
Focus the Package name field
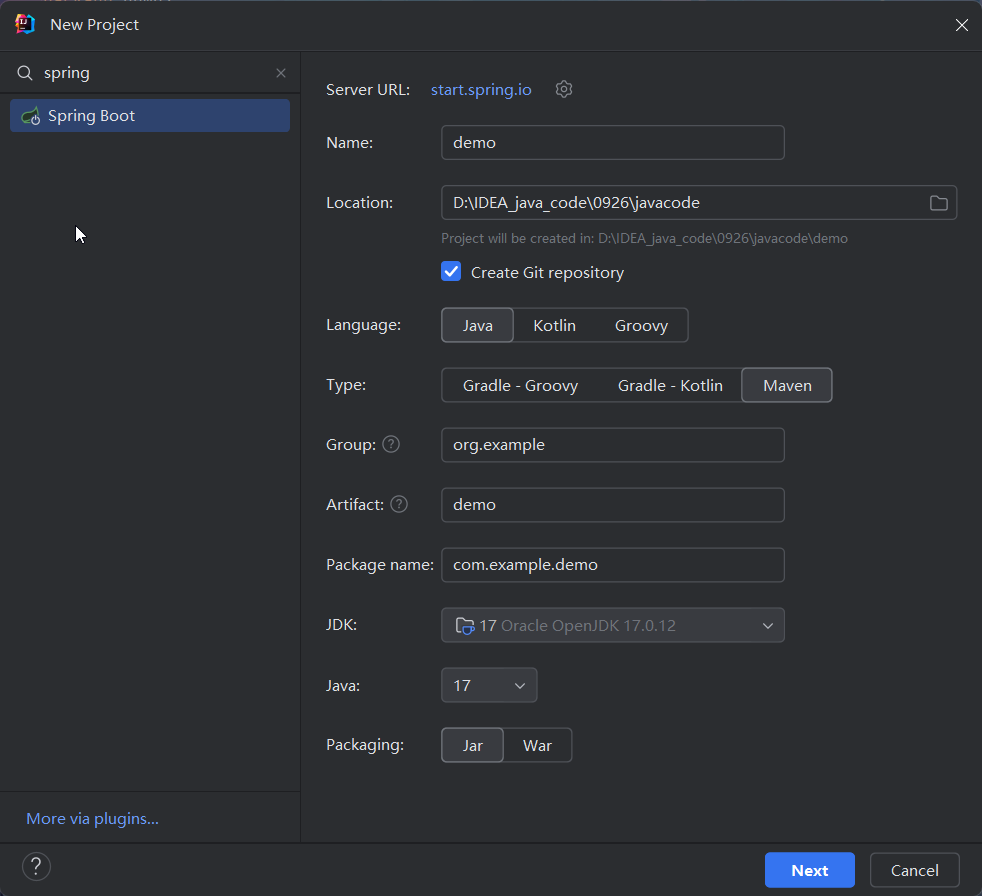[x=612, y=565]
